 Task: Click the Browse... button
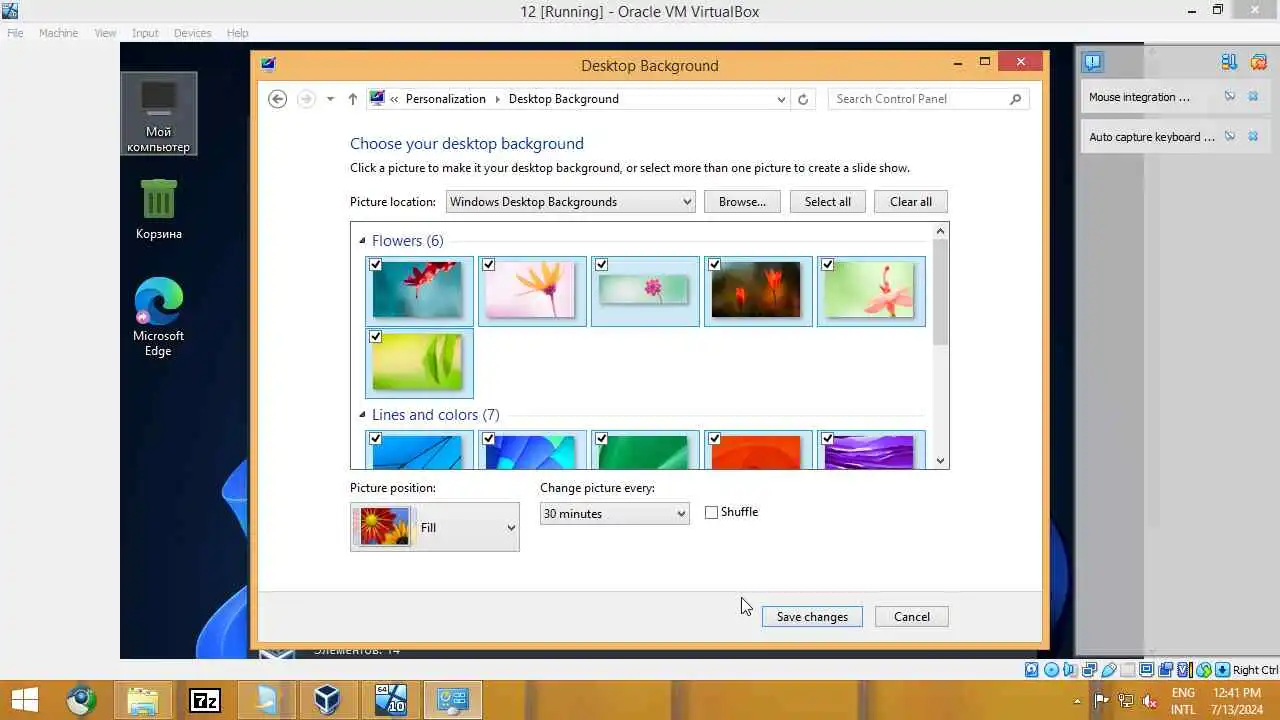click(x=742, y=202)
